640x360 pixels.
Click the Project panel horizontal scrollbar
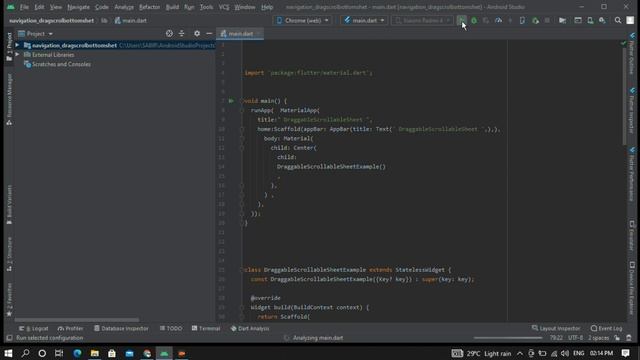point(77,320)
